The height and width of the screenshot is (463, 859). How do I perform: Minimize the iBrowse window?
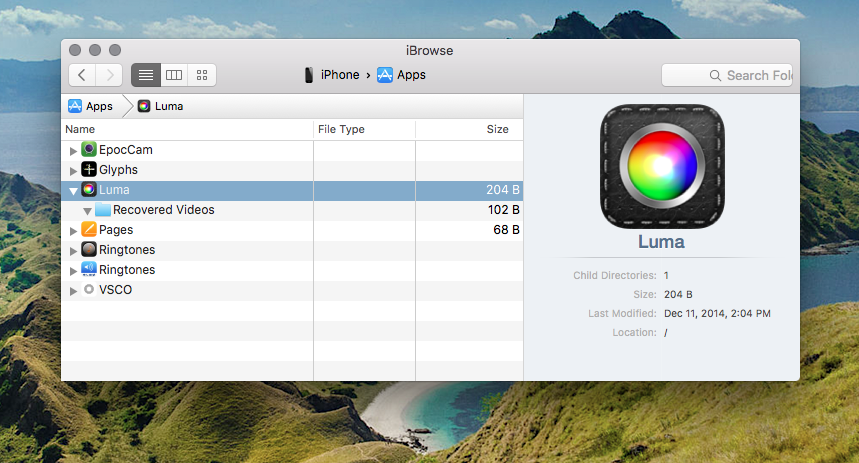point(95,50)
